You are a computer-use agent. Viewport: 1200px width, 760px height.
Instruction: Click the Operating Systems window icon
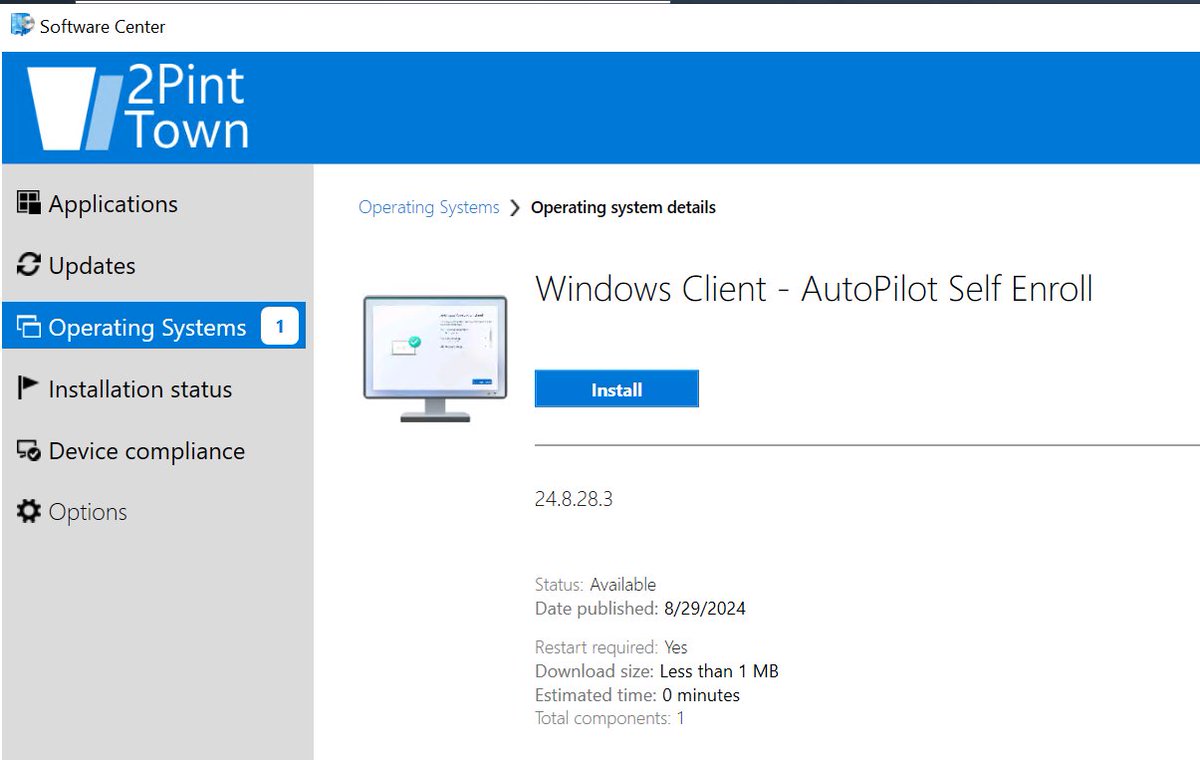pos(29,327)
